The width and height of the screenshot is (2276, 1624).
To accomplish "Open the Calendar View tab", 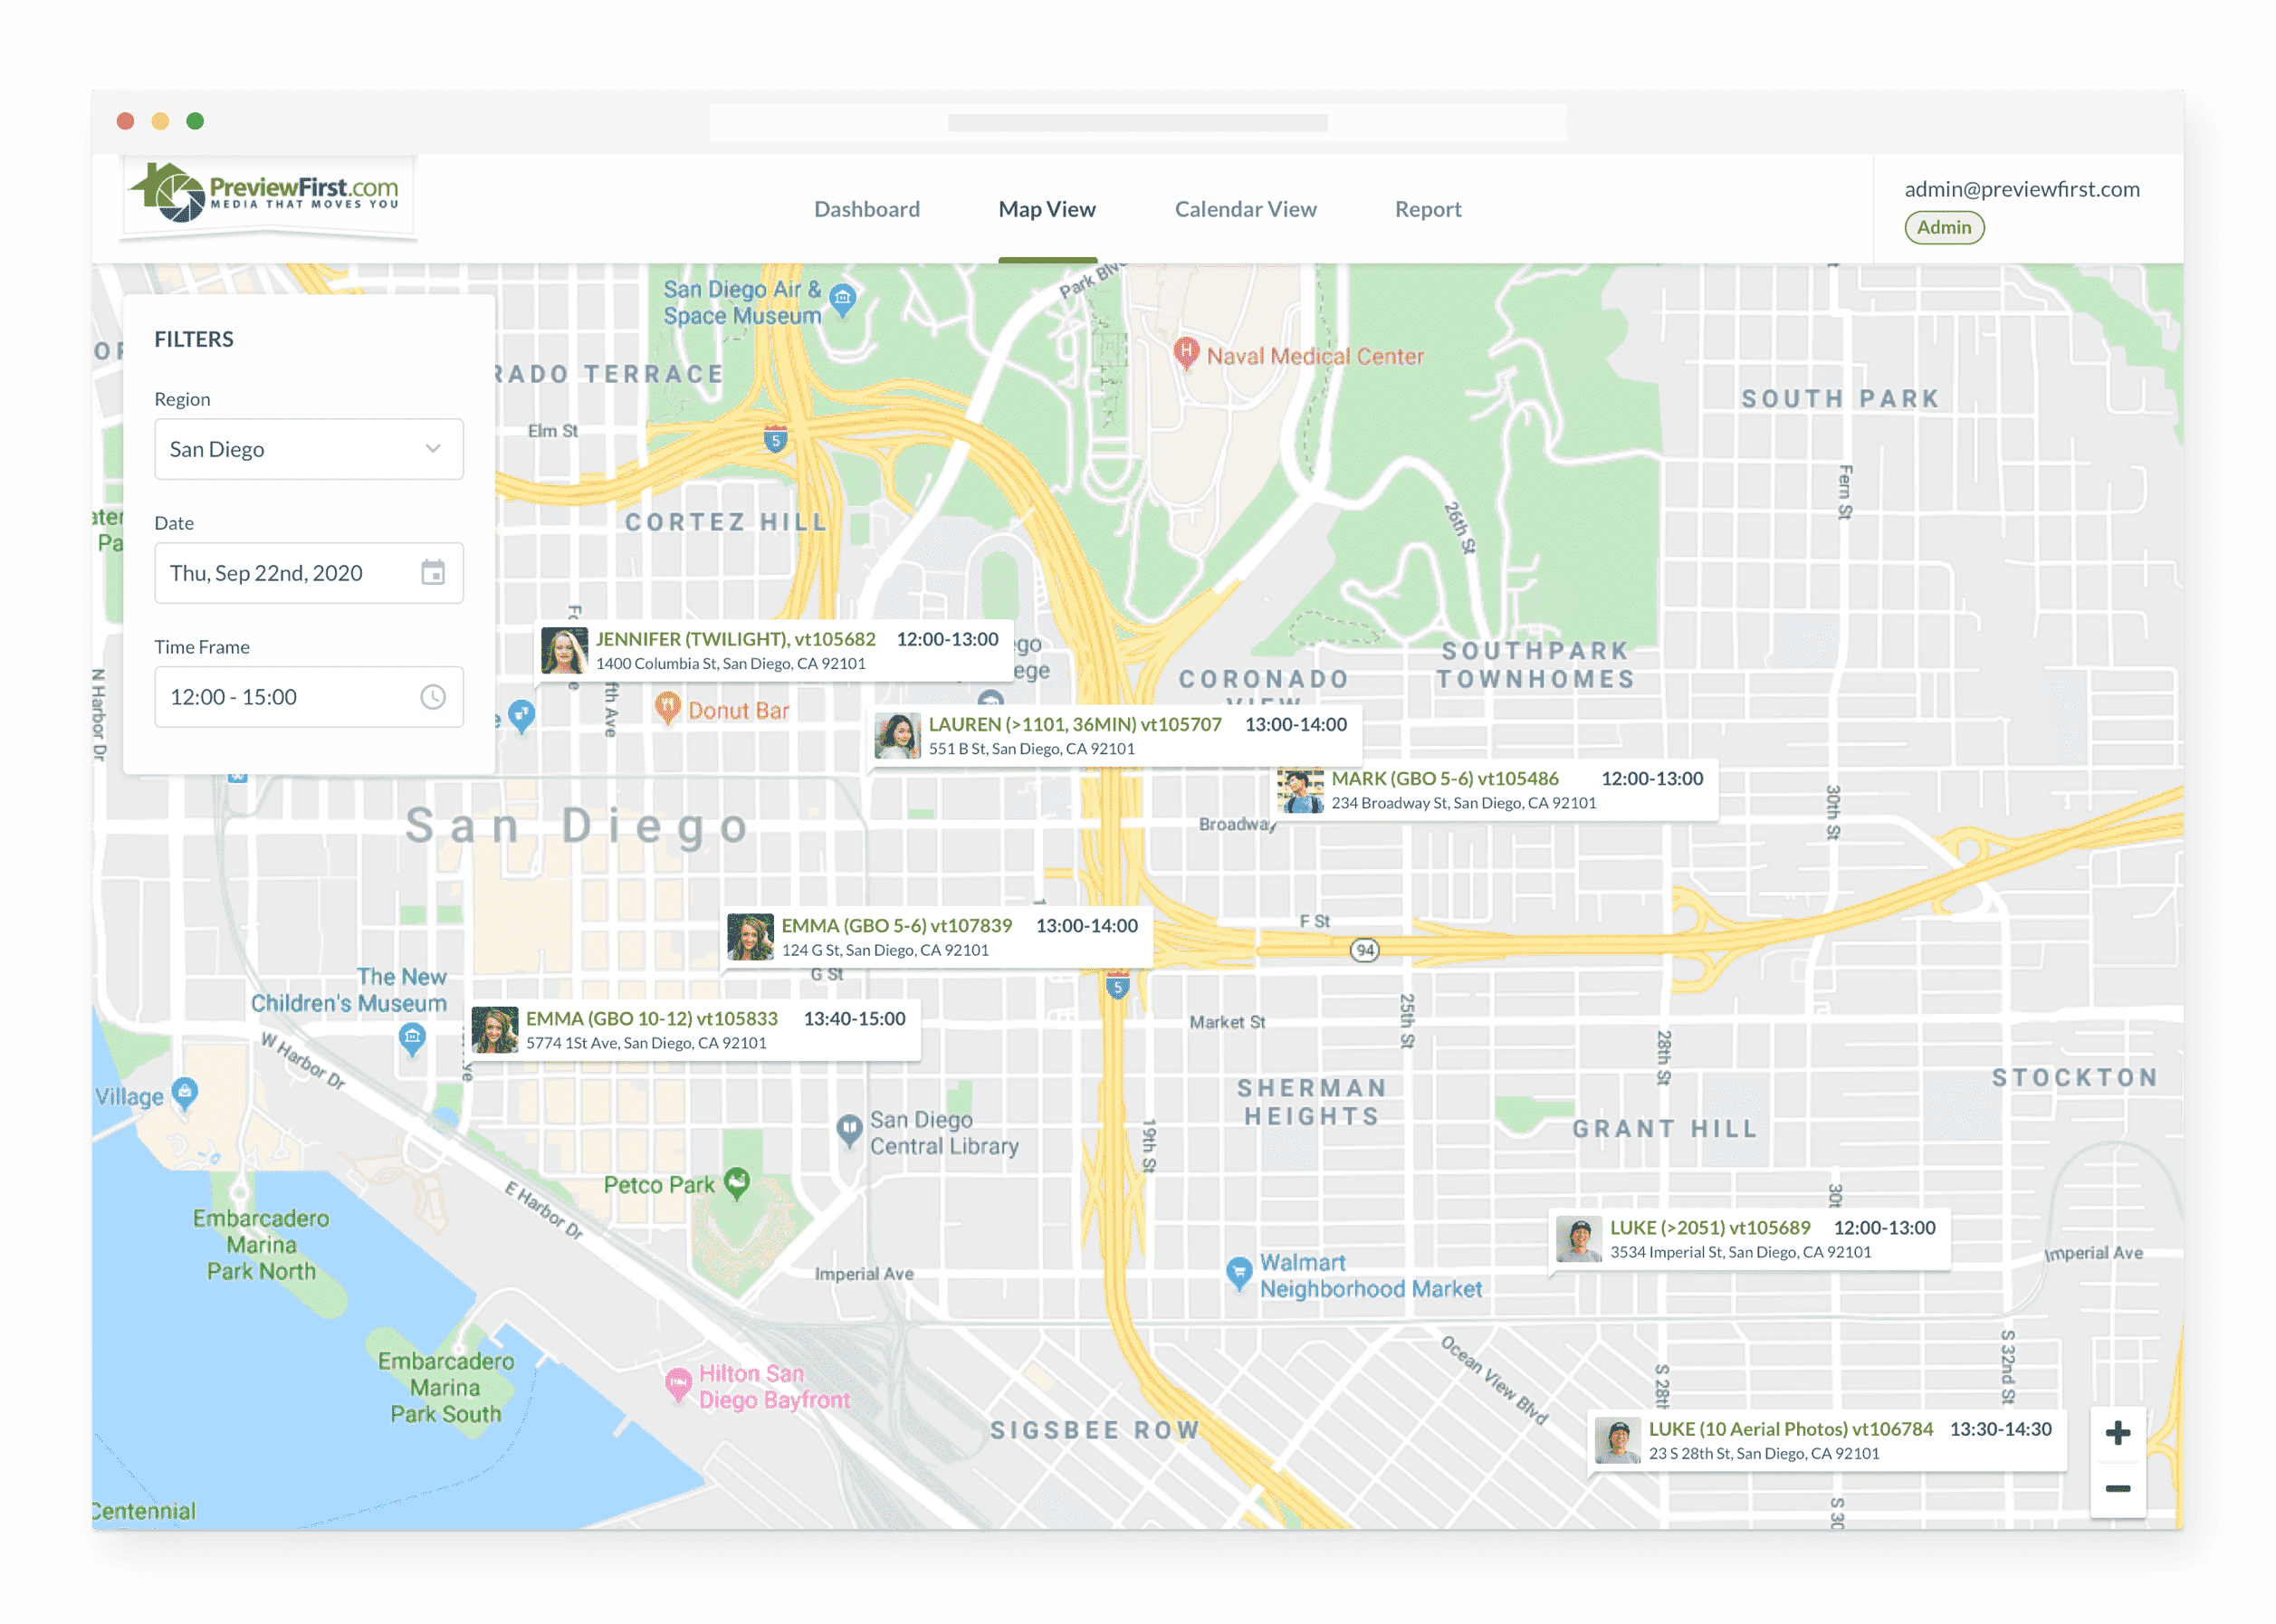I will [1245, 209].
